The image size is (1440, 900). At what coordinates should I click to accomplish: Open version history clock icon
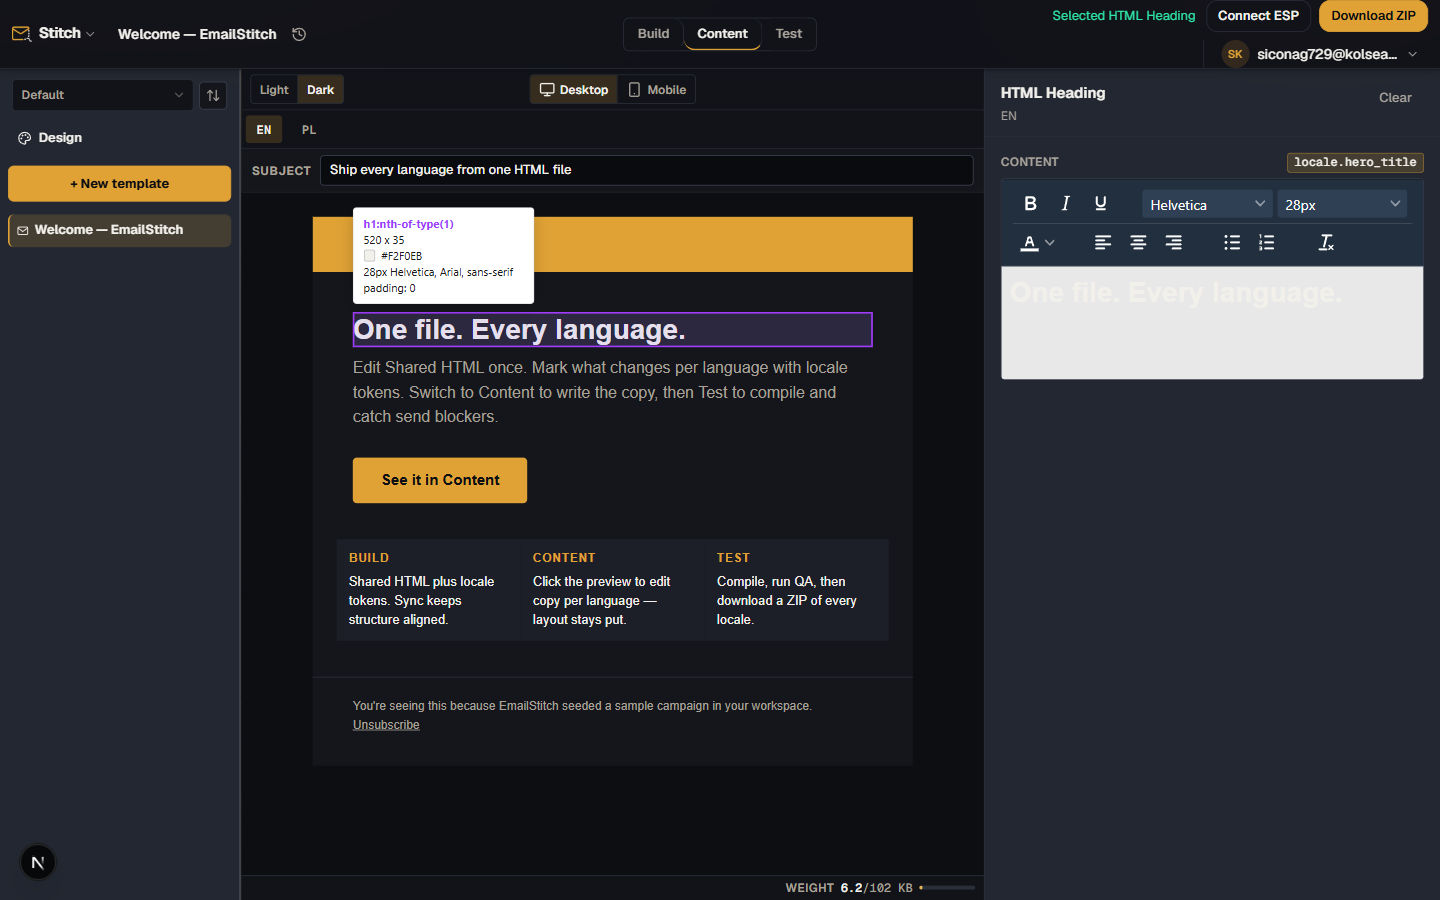pyautogui.click(x=299, y=34)
